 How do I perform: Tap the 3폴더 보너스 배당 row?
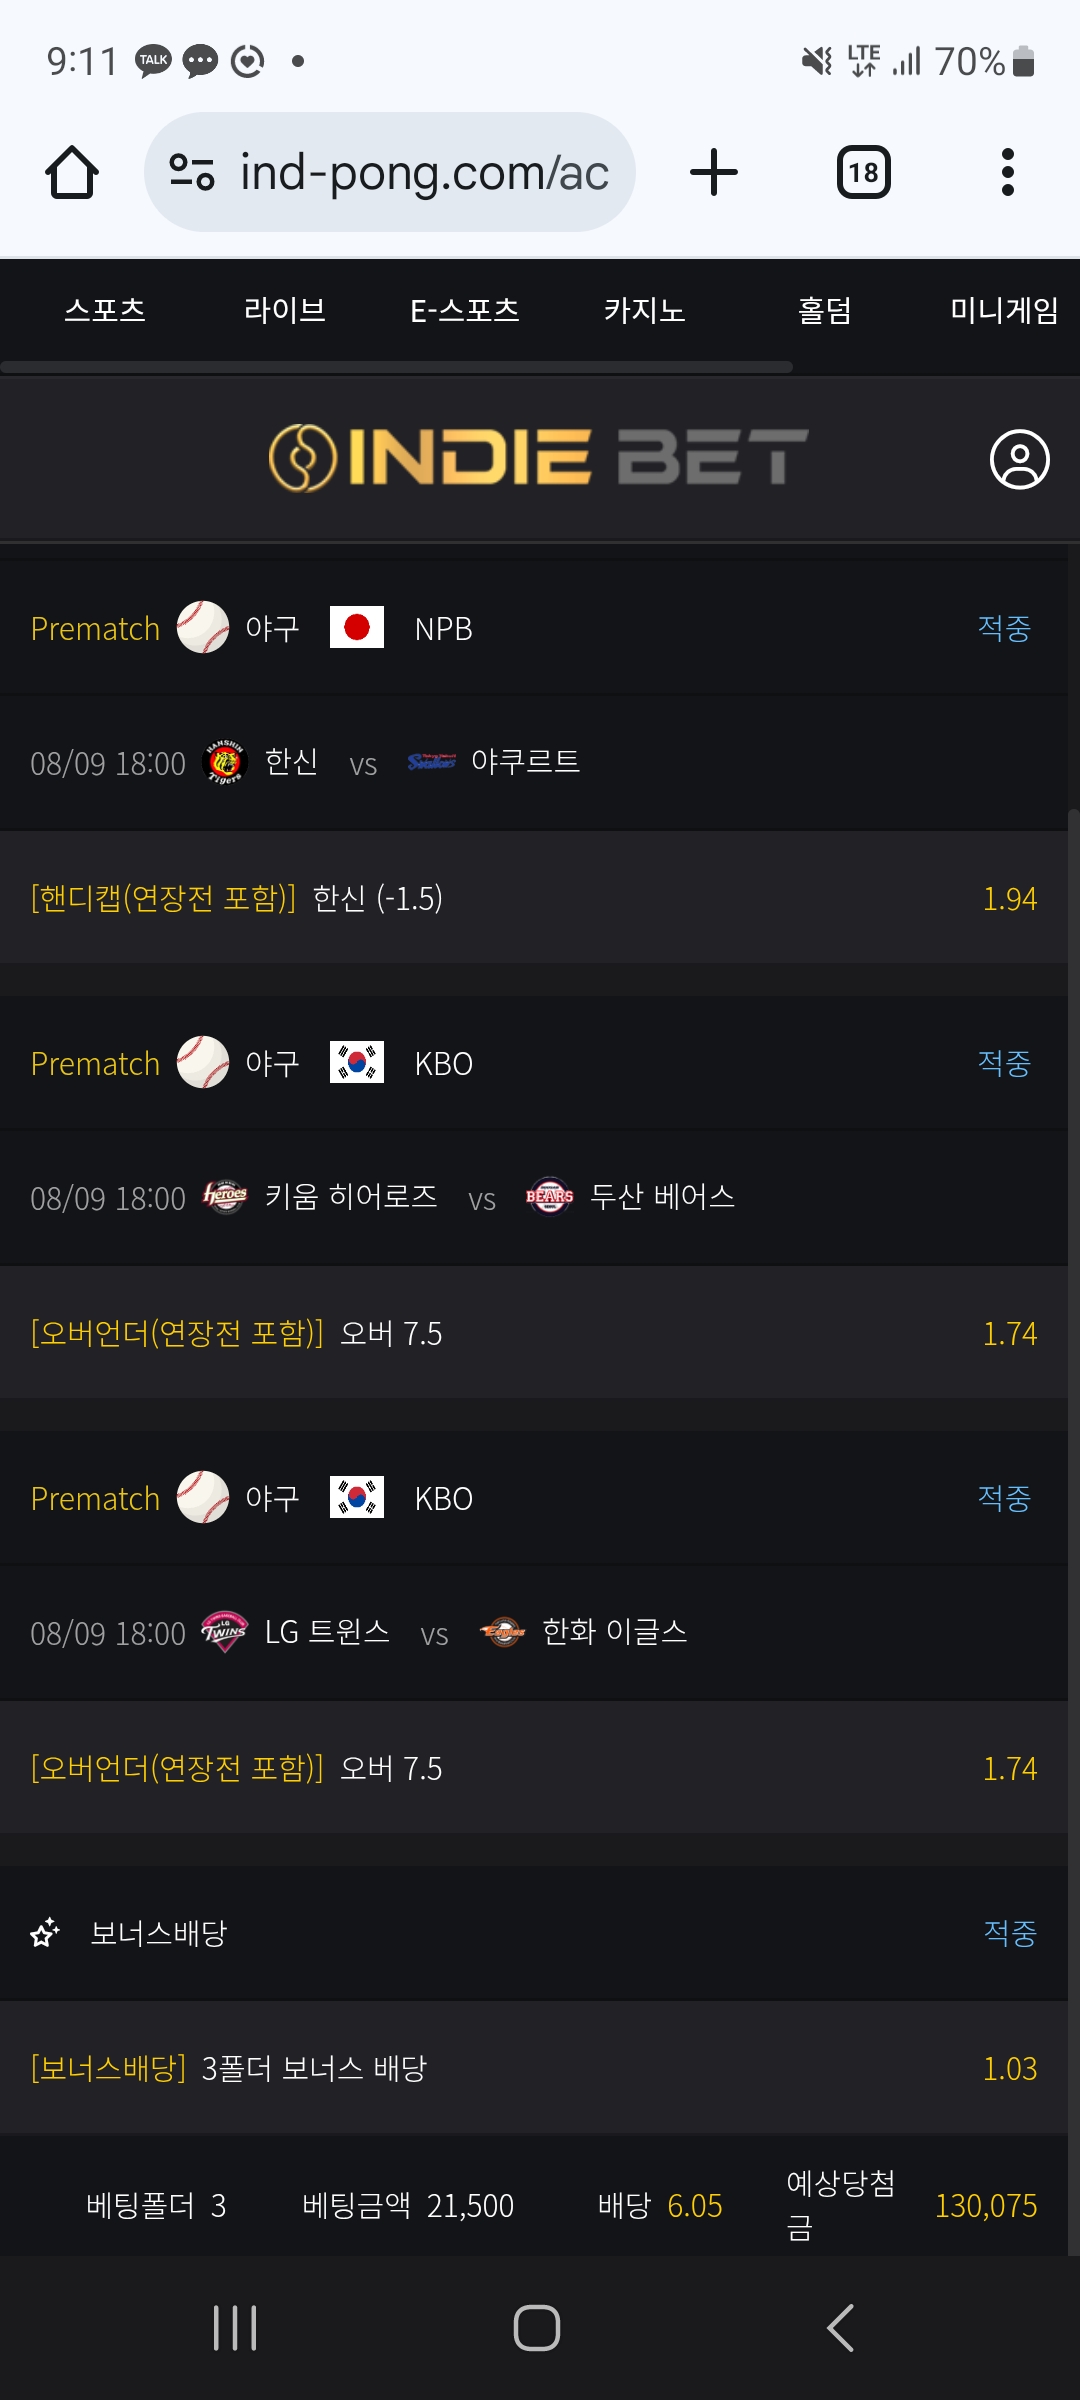pos(534,2068)
